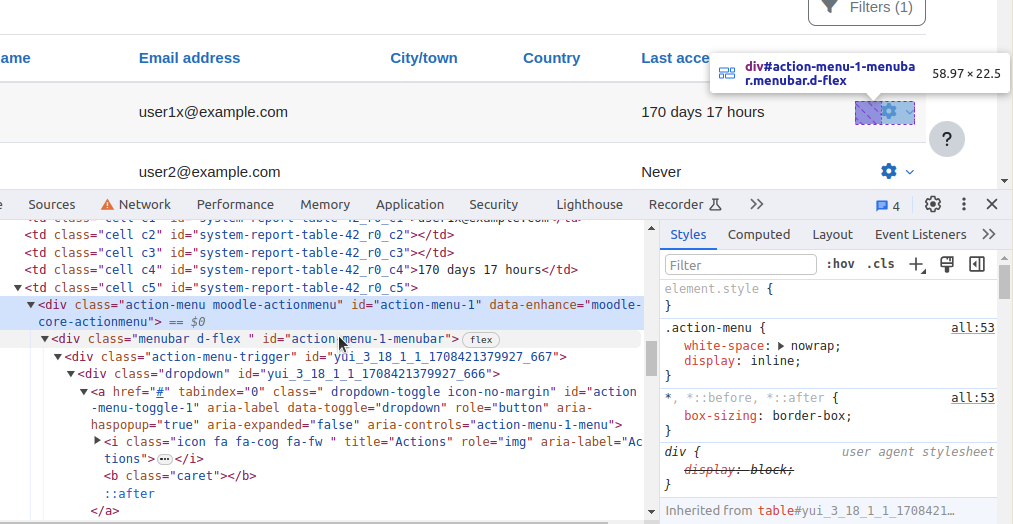The height and width of the screenshot is (524, 1013).
Task: Click the Elements panel vertical scrollbar thumb
Action: (651, 357)
